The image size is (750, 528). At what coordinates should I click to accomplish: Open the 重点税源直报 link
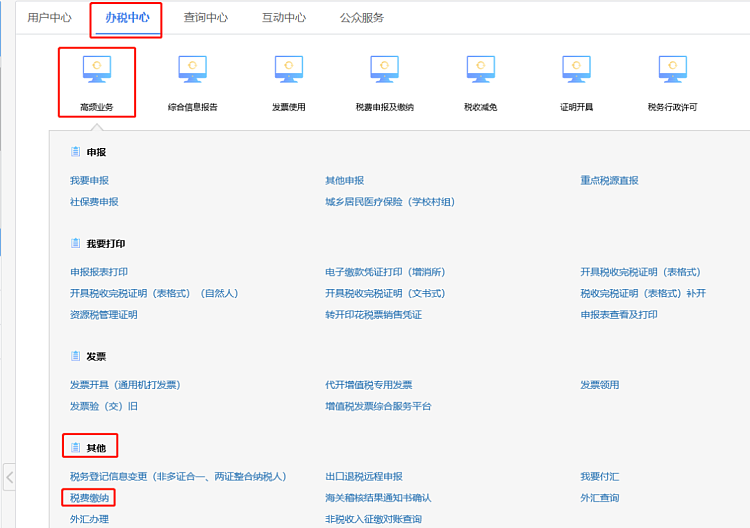609,180
